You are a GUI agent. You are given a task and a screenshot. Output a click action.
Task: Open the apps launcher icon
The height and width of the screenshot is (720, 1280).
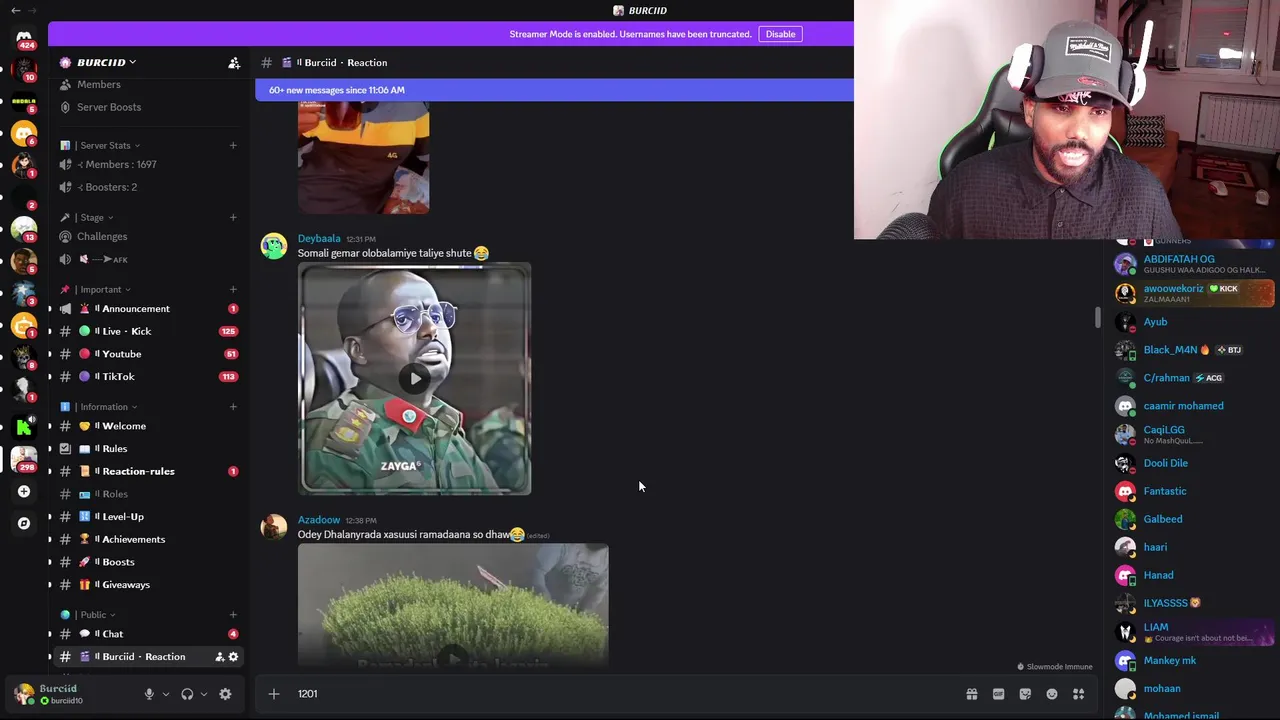point(1079,694)
